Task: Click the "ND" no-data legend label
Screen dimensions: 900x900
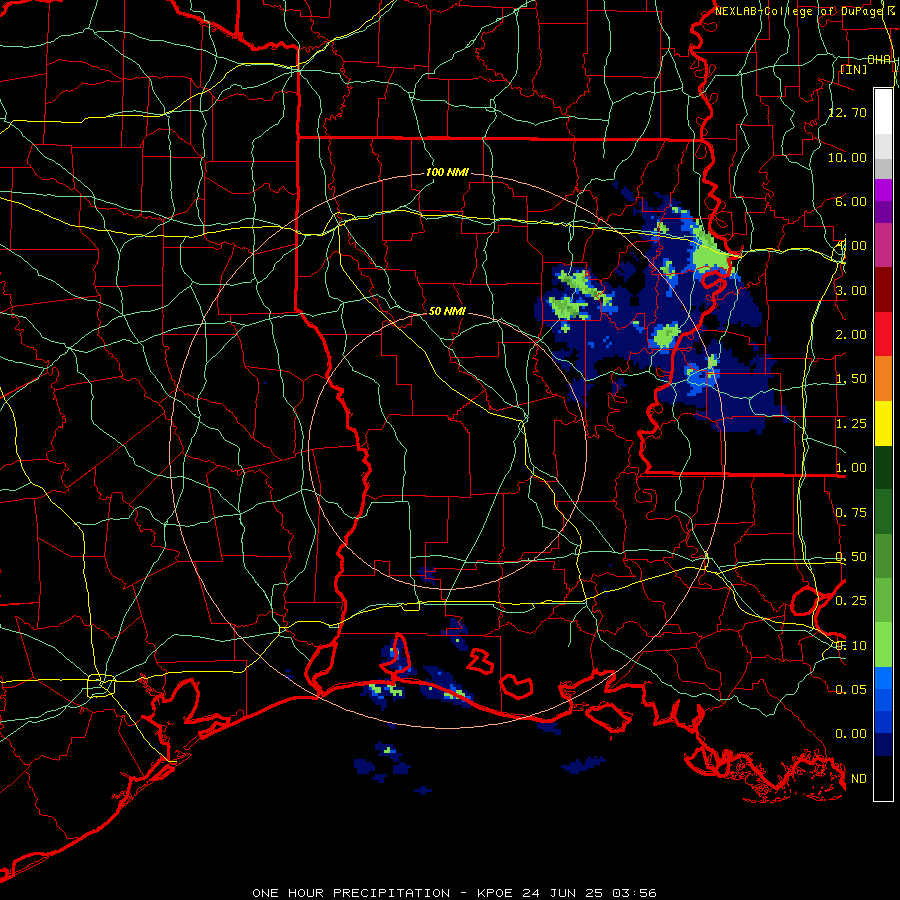Action: point(859,779)
